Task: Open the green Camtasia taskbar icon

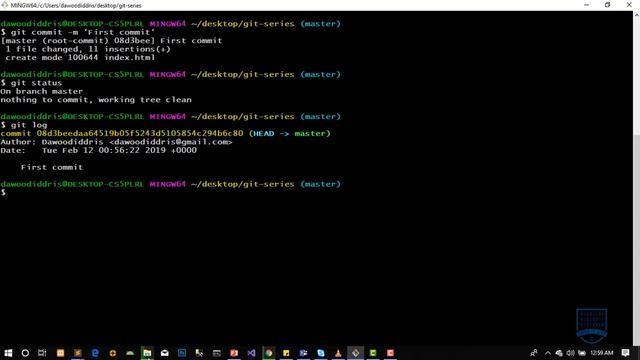Action: [373, 353]
